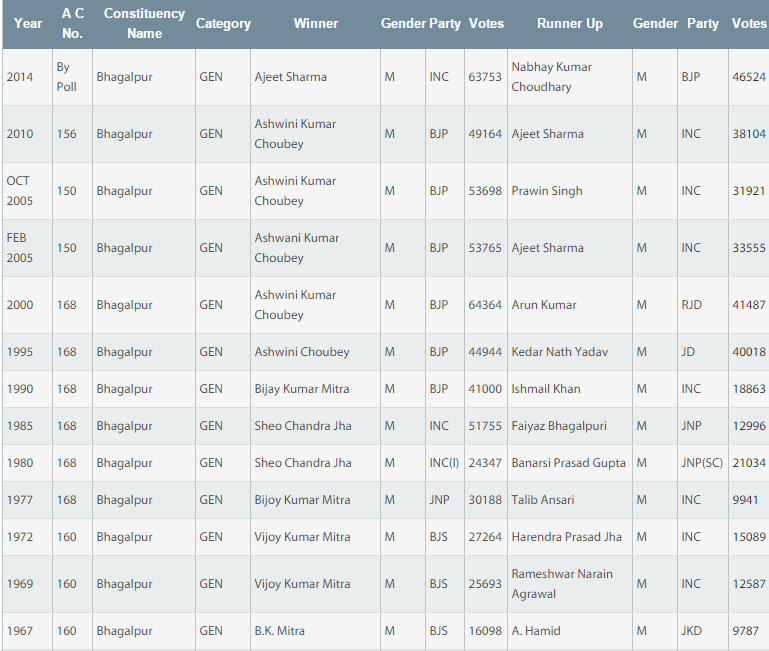Image resolution: width=769 pixels, height=651 pixels.
Task: Select runner up Arun Kumar
Action: pos(543,305)
